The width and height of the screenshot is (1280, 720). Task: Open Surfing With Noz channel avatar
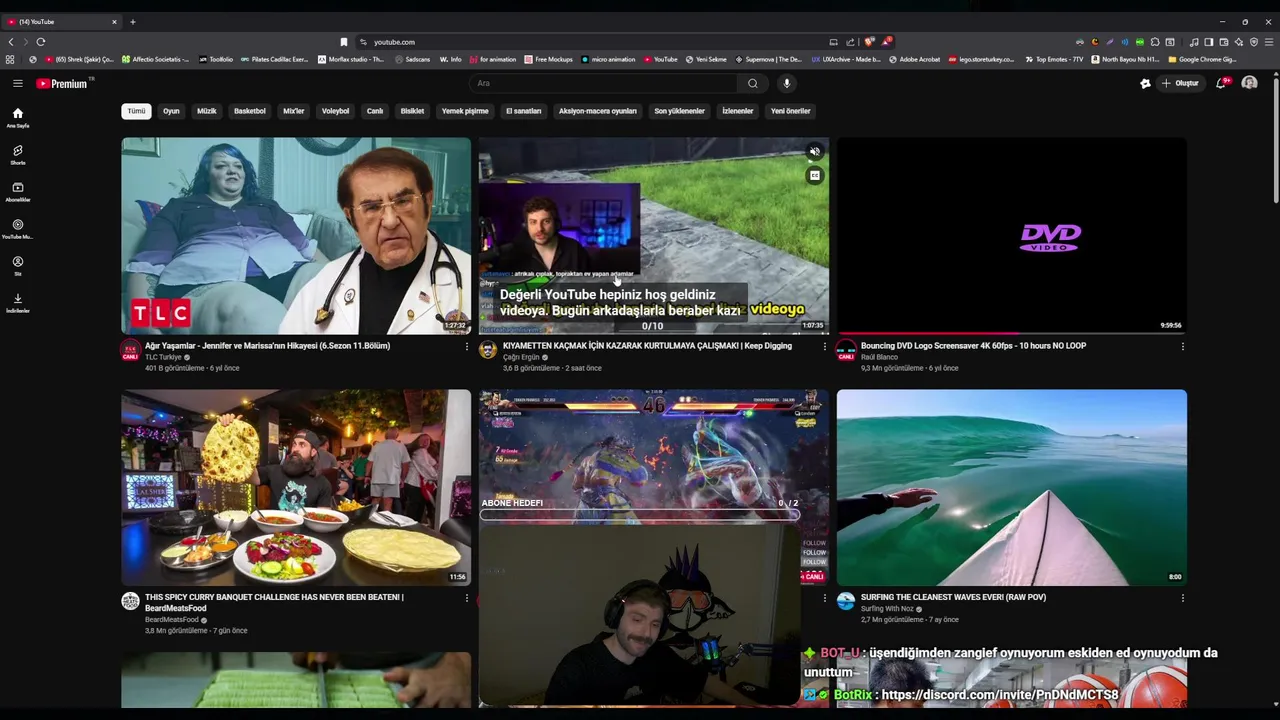click(846, 601)
